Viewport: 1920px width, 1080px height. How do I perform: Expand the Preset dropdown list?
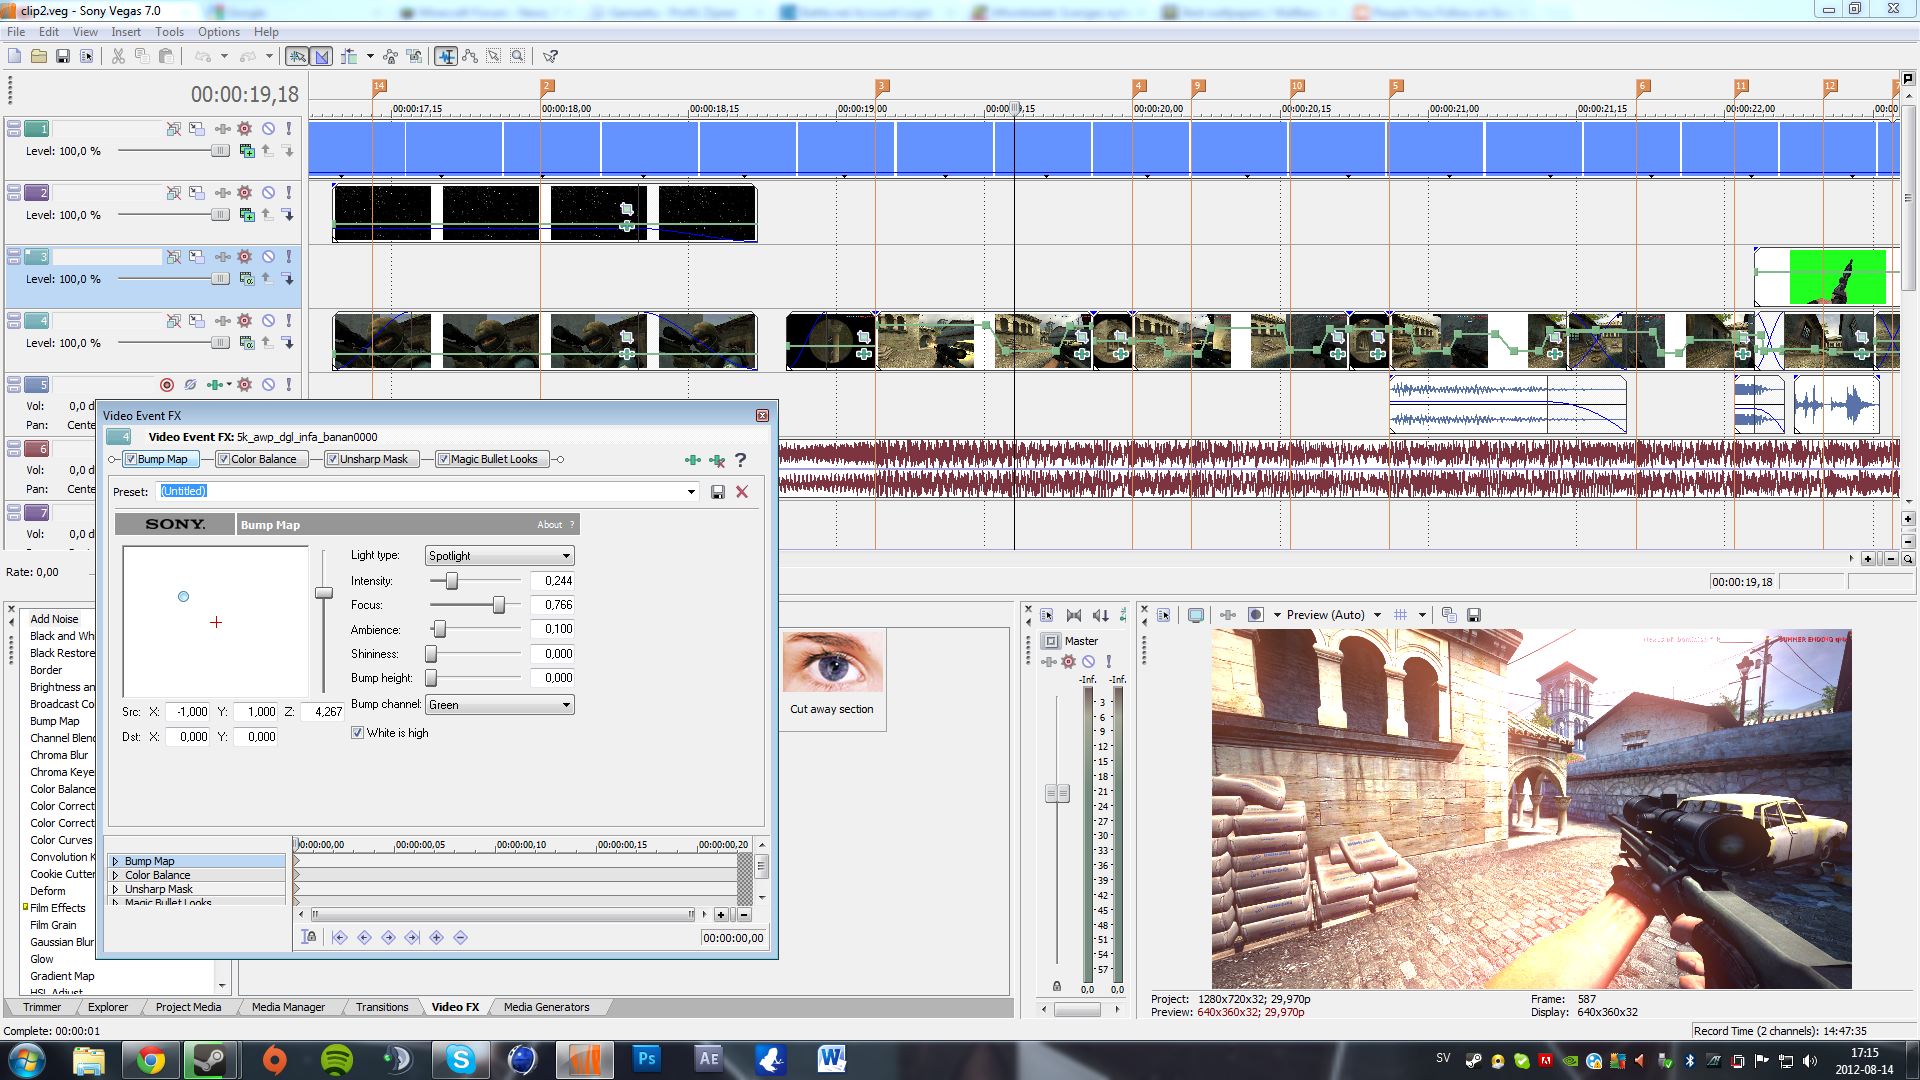pyautogui.click(x=691, y=492)
